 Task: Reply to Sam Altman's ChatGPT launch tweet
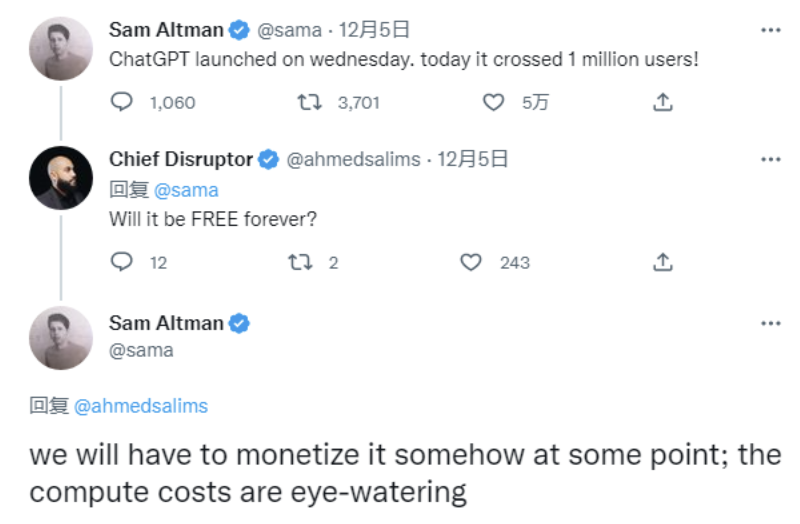[x=122, y=102]
